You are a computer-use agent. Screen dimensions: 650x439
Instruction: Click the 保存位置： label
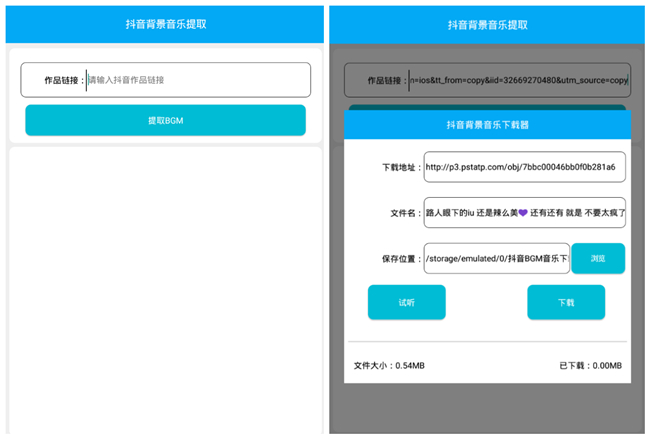tap(401, 259)
